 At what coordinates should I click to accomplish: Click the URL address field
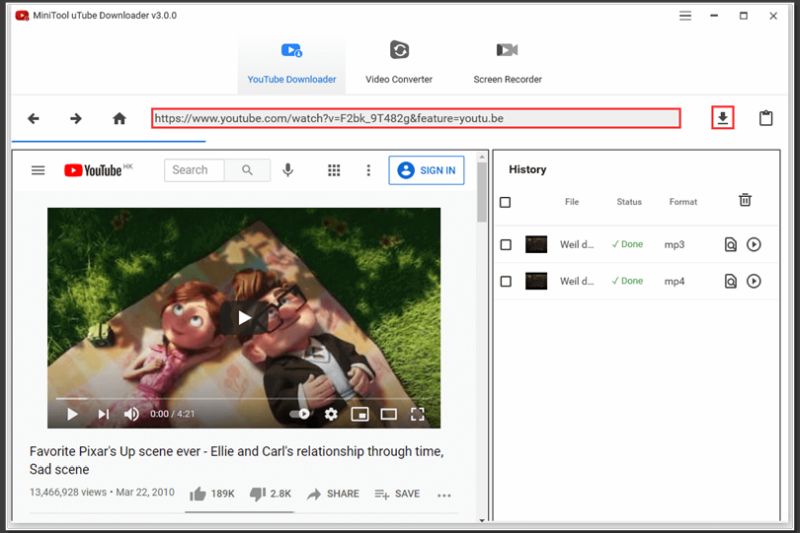pyautogui.click(x=416, y=118)
